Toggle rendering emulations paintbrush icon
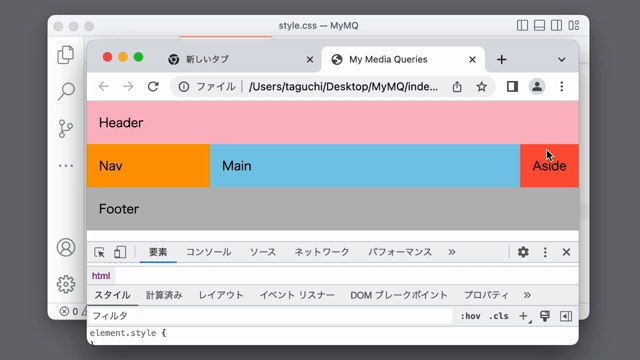Image resolution: width=640 pixels, height=360 pixels. [545, 316]
